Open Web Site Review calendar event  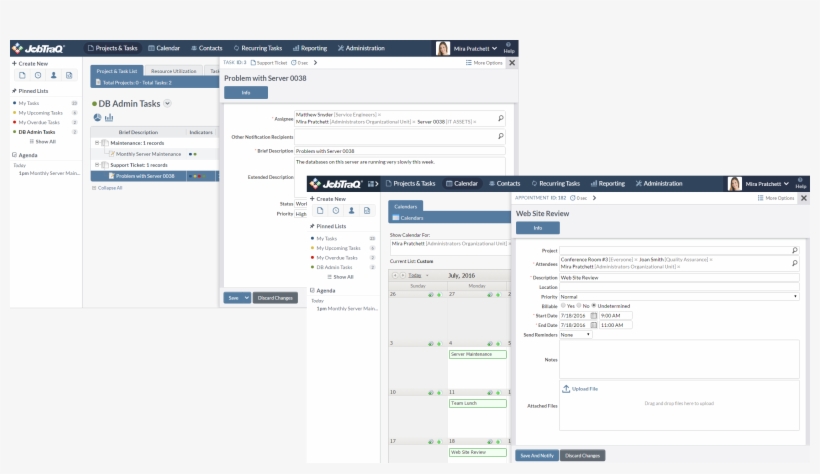[x=477, y=452]
